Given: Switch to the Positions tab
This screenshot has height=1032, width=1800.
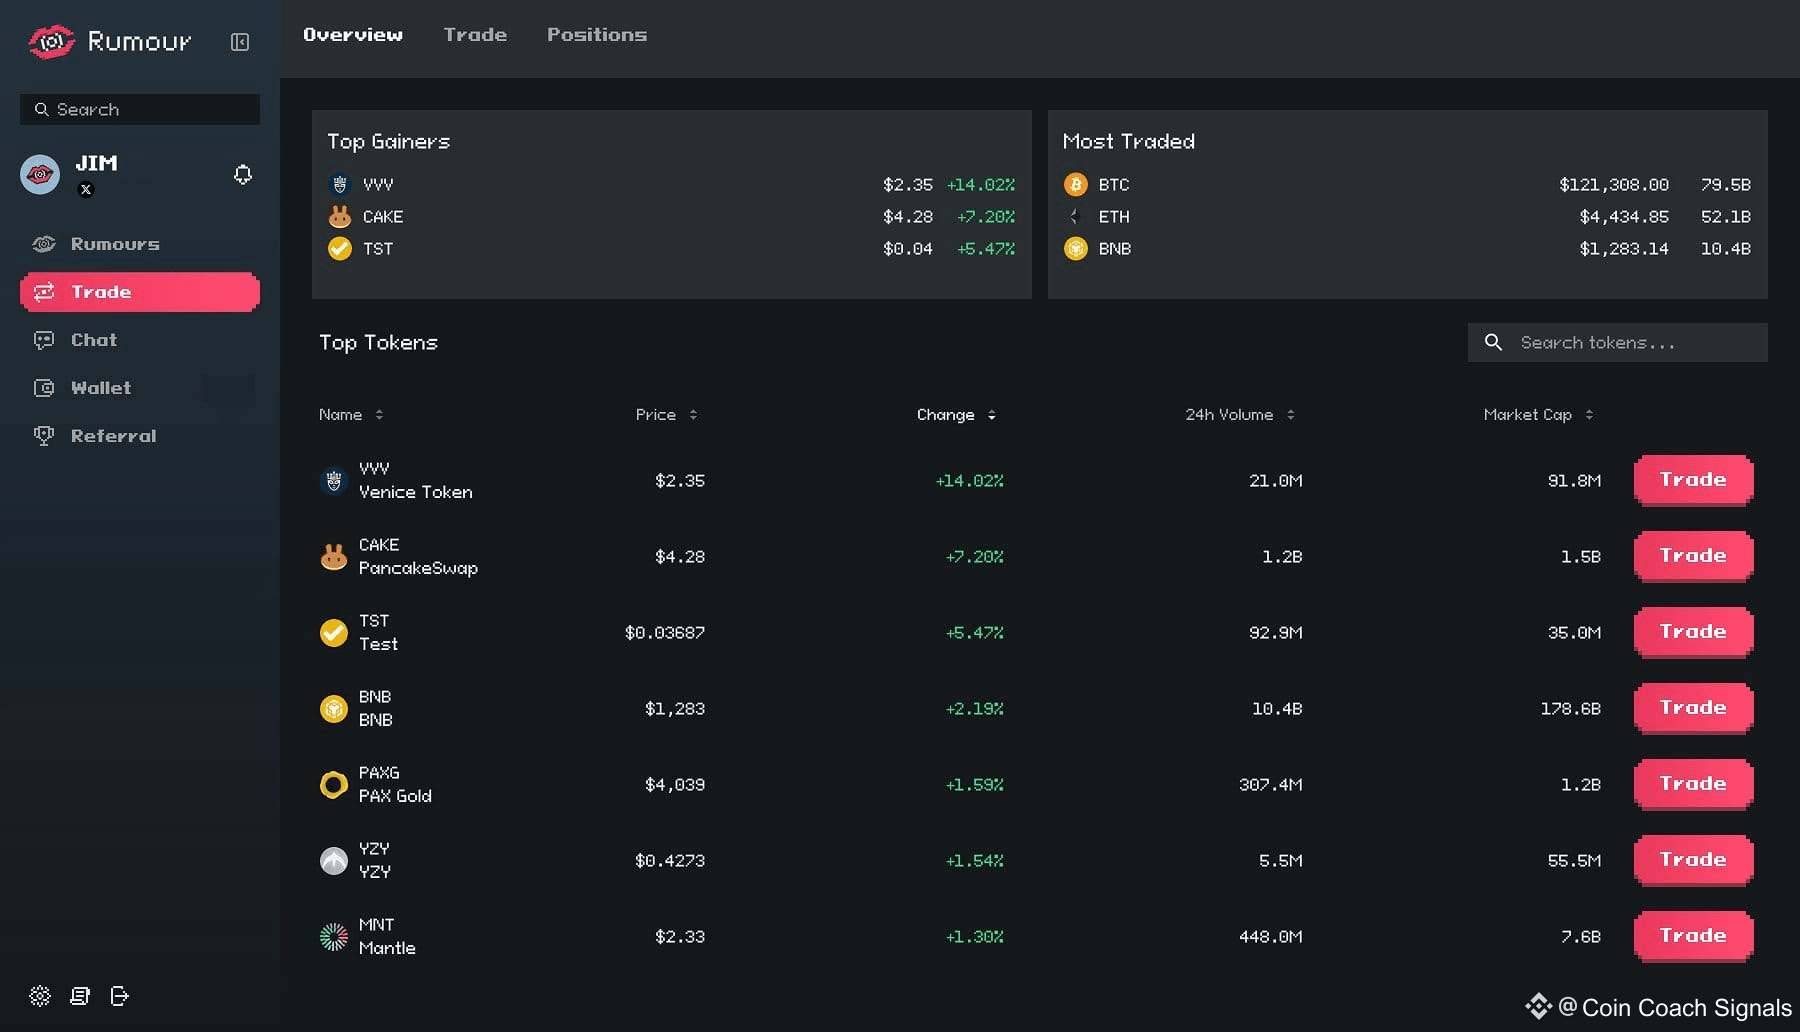Looking at the screenshot, I should click(597, 35).
